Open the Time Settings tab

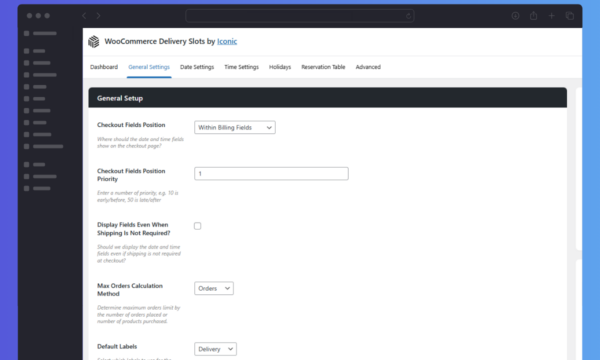click(x=241, y=67)
